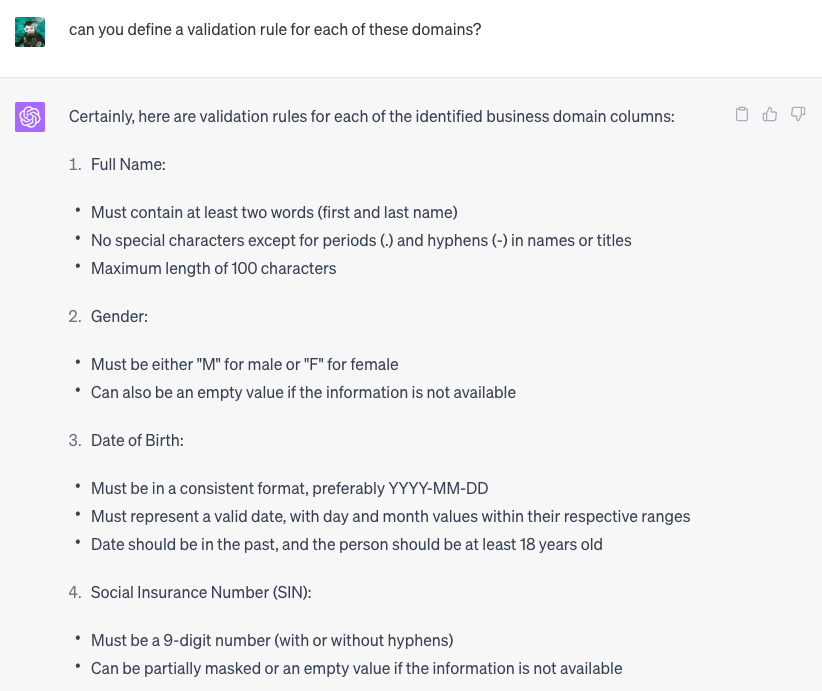Click the "preferably YYYY-MM-DD" format bullet

click(x=289, y=488)
